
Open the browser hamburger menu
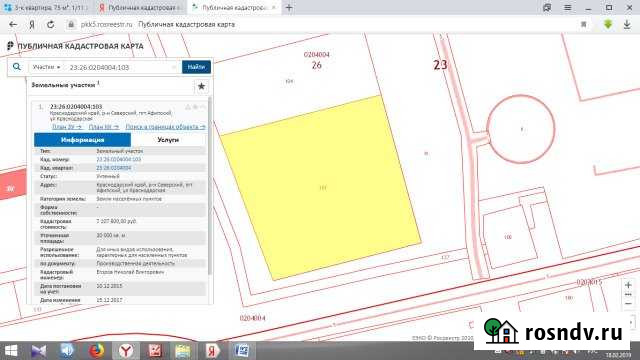click(x=567, y=7)
